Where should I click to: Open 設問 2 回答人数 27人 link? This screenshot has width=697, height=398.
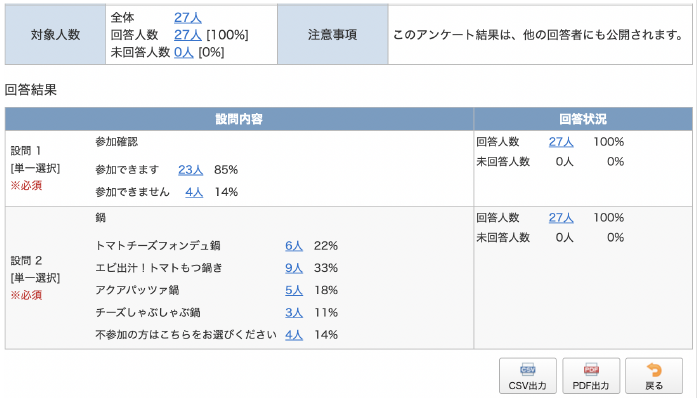click(x=561, y=217)
